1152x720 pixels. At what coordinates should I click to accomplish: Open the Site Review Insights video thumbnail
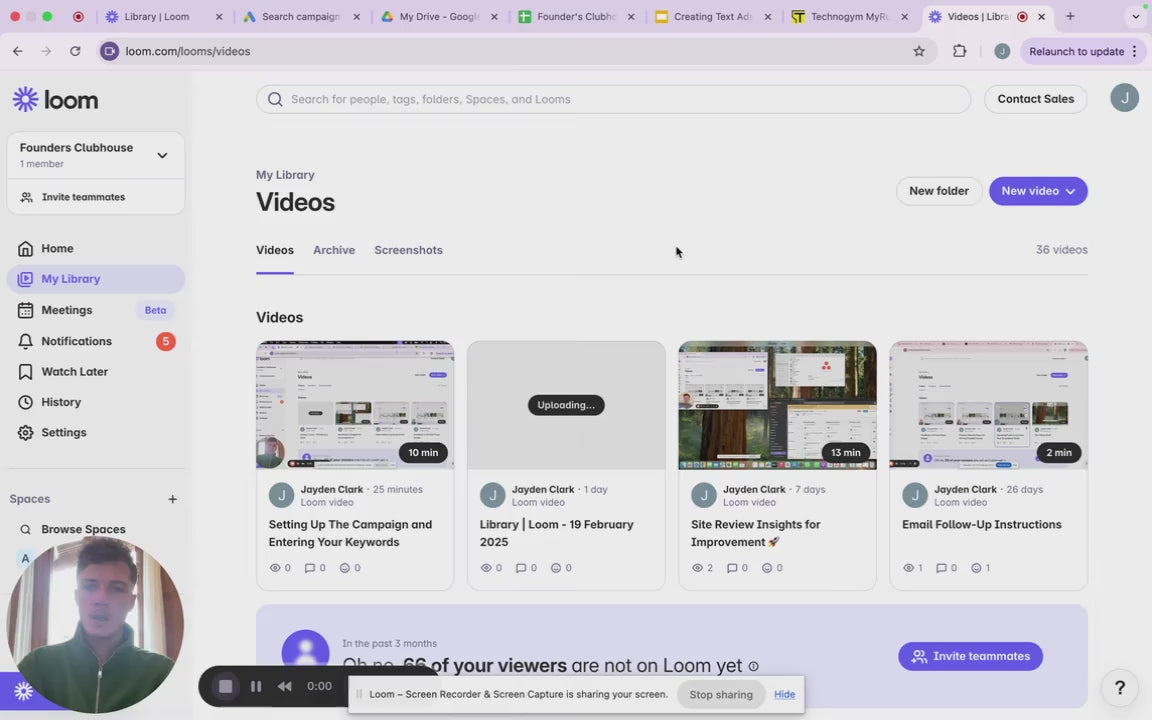click(x=777, y=405)
